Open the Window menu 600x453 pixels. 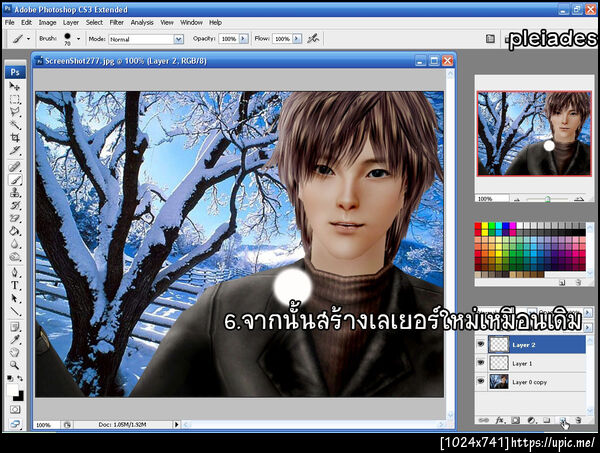point(191,23)
